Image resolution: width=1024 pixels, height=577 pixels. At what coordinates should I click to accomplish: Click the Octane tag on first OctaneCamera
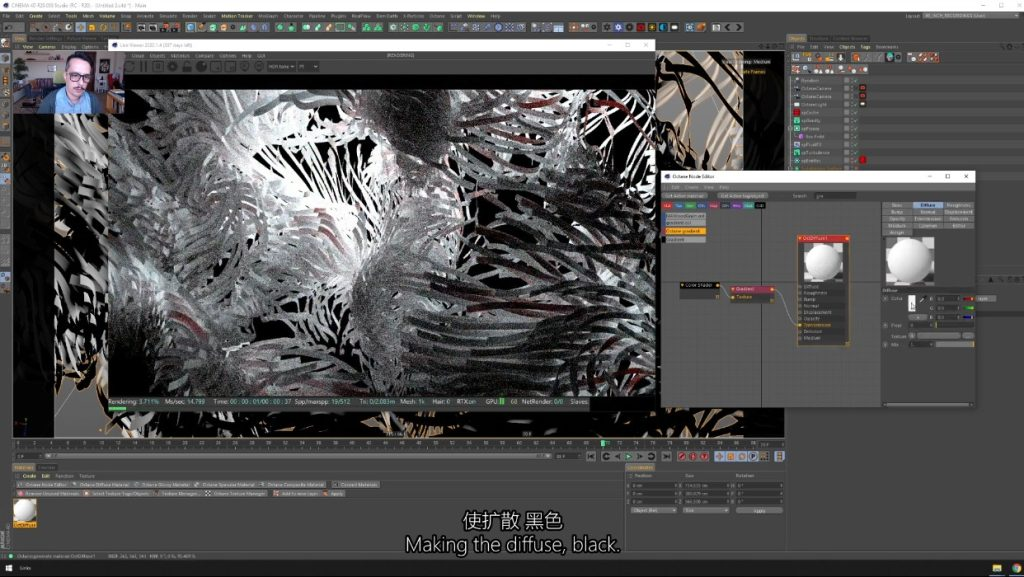862,88
